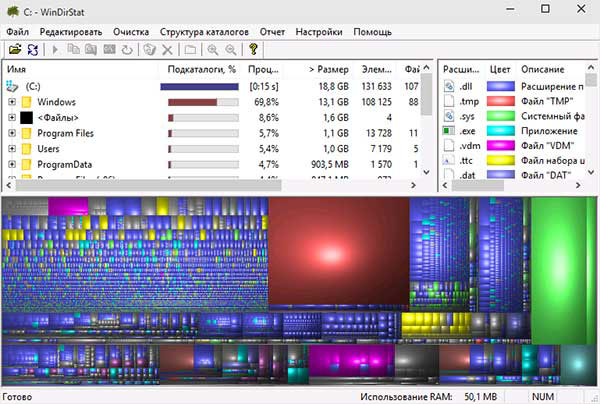
Task: Expand the Program Files folder node
Action: coord(11,133)
